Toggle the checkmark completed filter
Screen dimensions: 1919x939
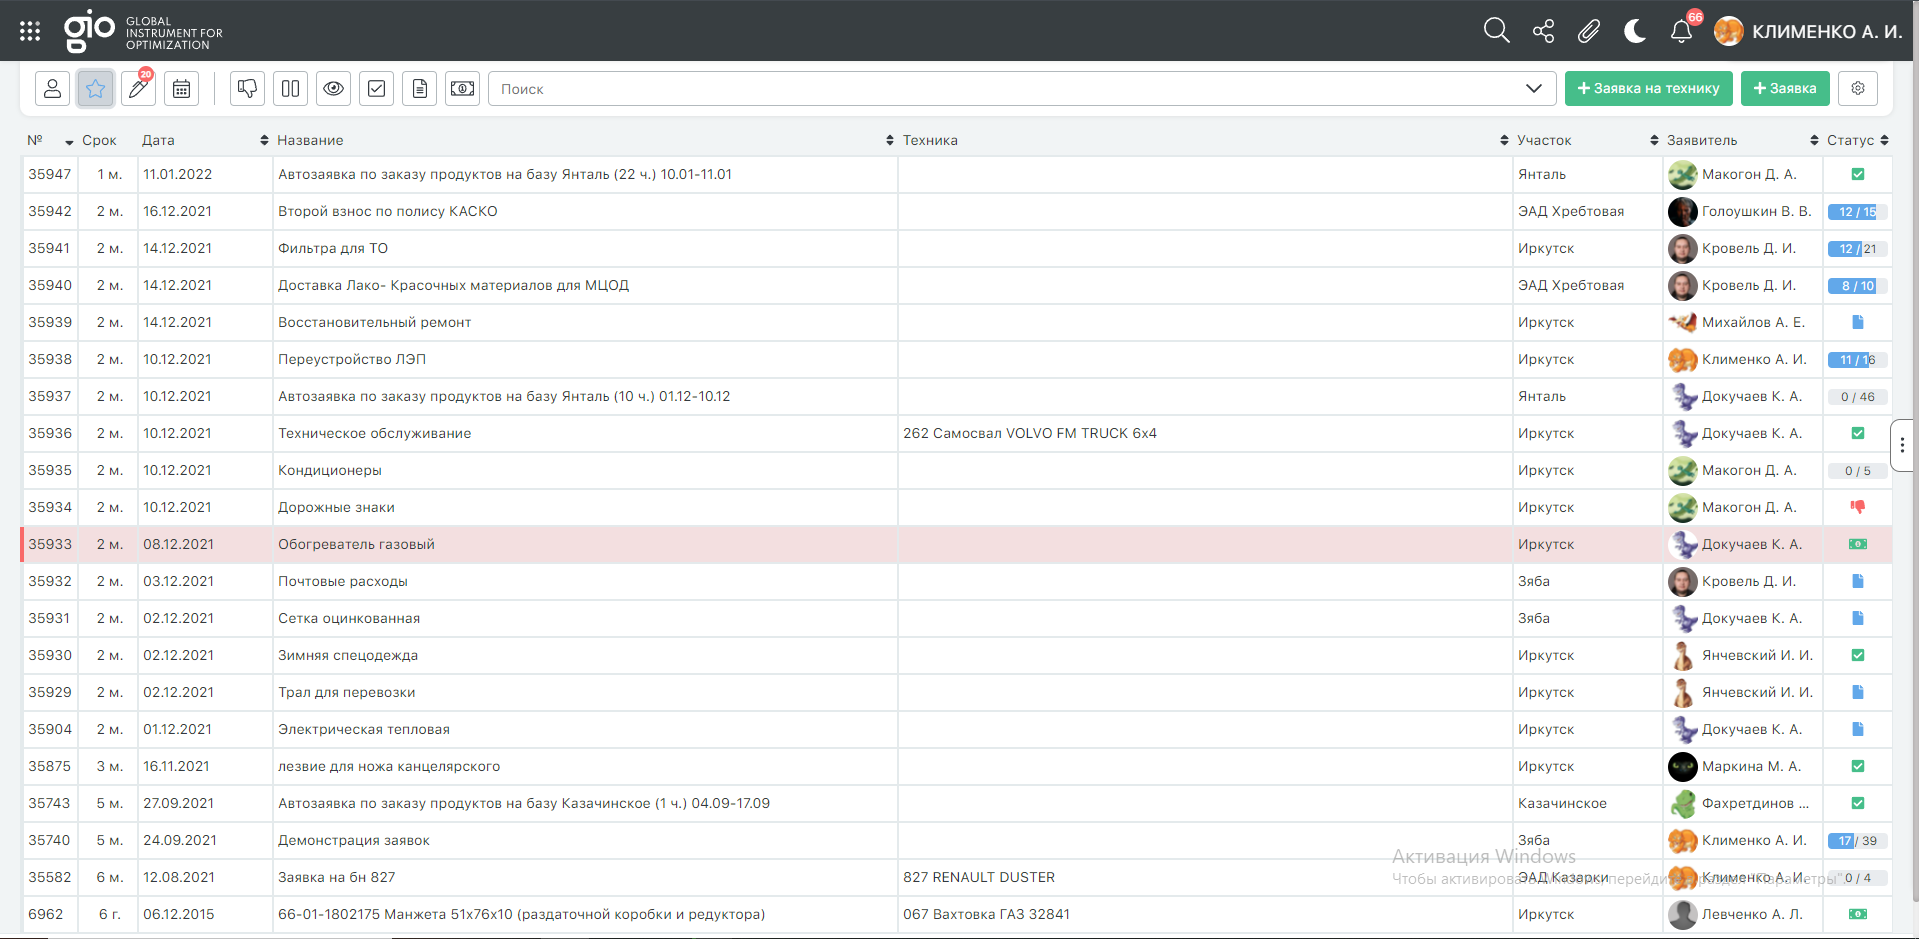376,89
